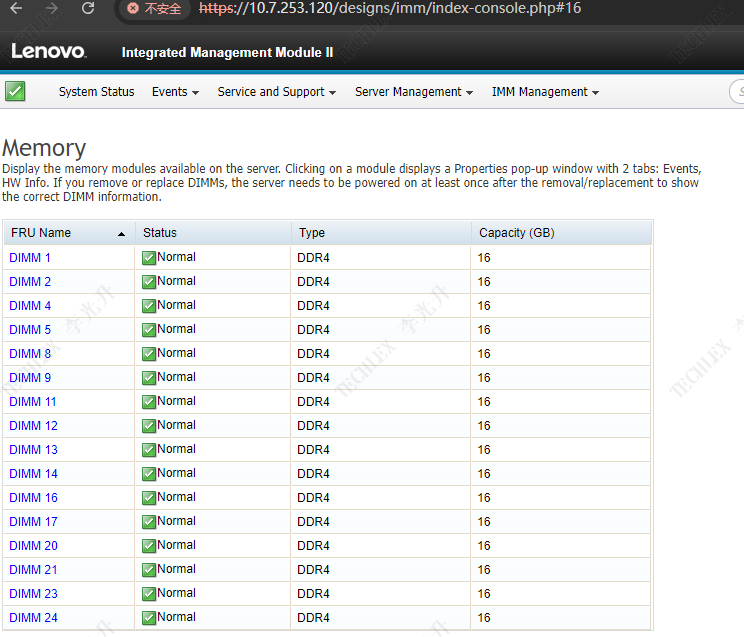
Task: Click the Lenovo logo
Action: point(48,51)
